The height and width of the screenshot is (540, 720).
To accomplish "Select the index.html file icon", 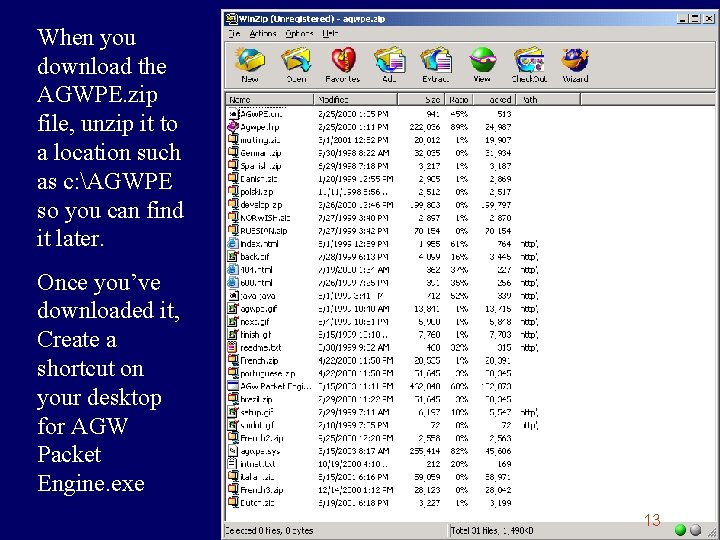I will click(x=233, y=243).
